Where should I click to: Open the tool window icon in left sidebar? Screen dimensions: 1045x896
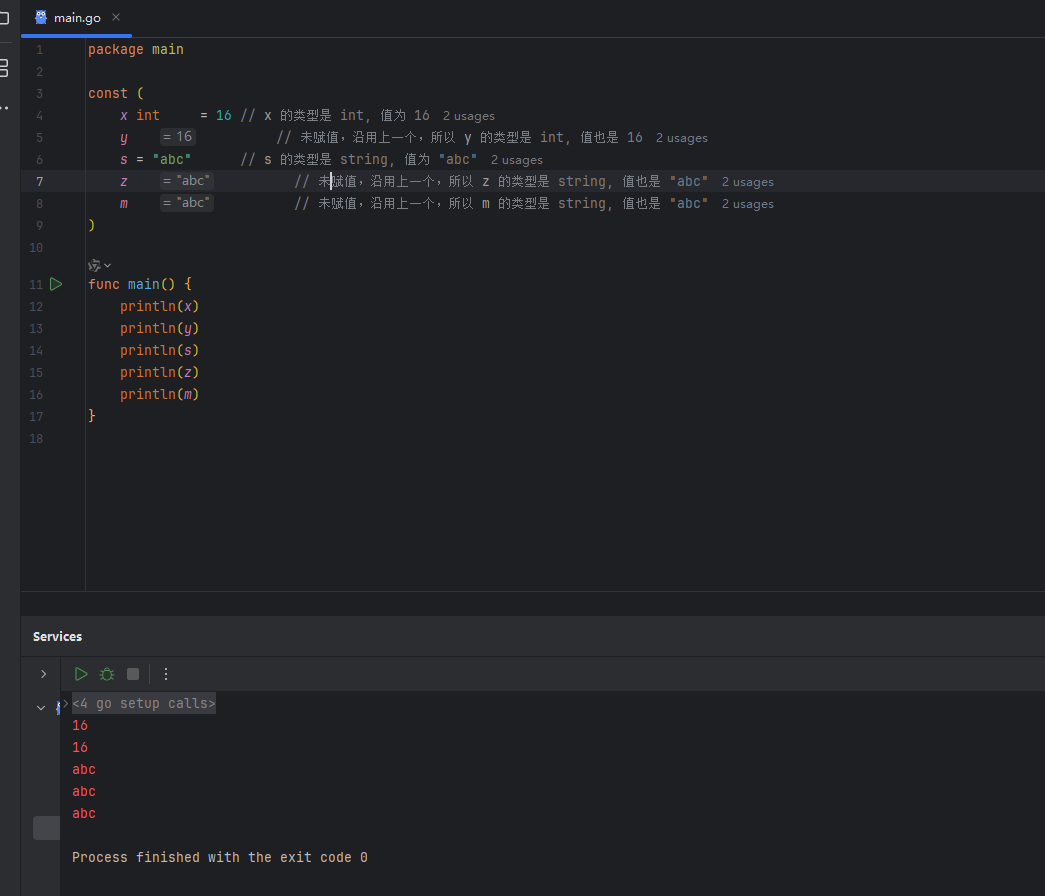5,18
